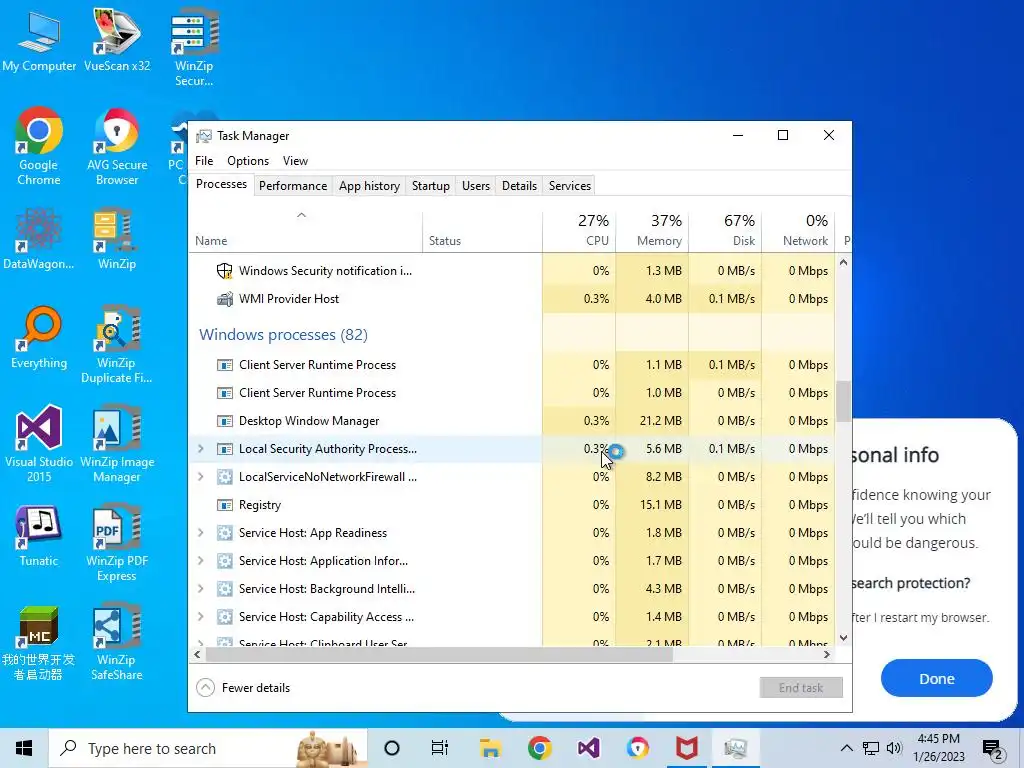Click the Google Chrome desktop shortcut

coord(39,147)
